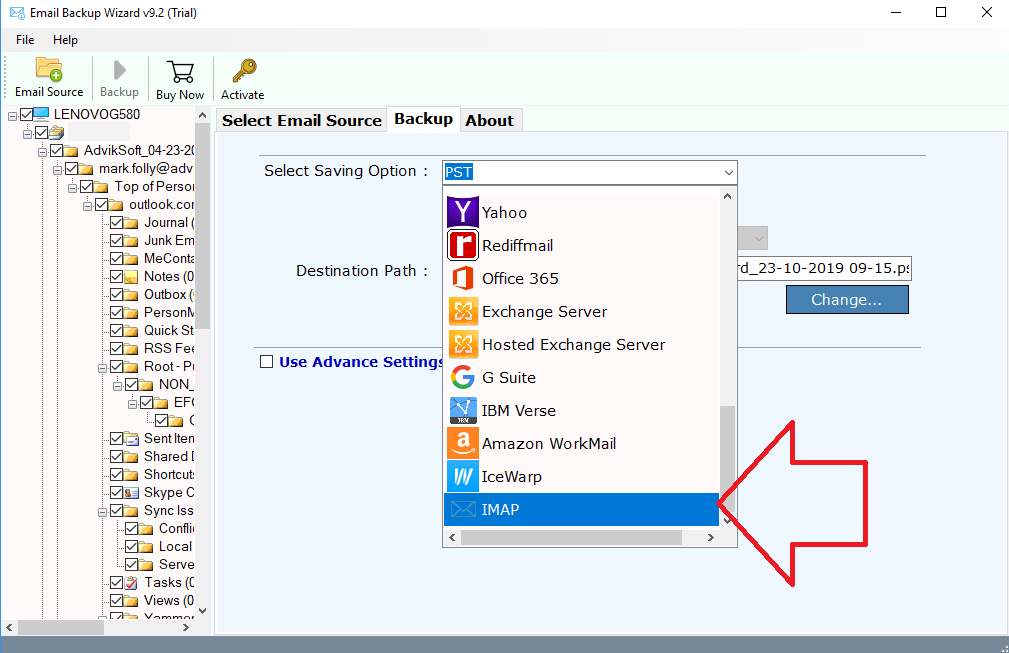Viewport: 1009px width, 653px height.
Task: Click the Views folder icon
Action: pyautogui.click(x=131, y=601)
